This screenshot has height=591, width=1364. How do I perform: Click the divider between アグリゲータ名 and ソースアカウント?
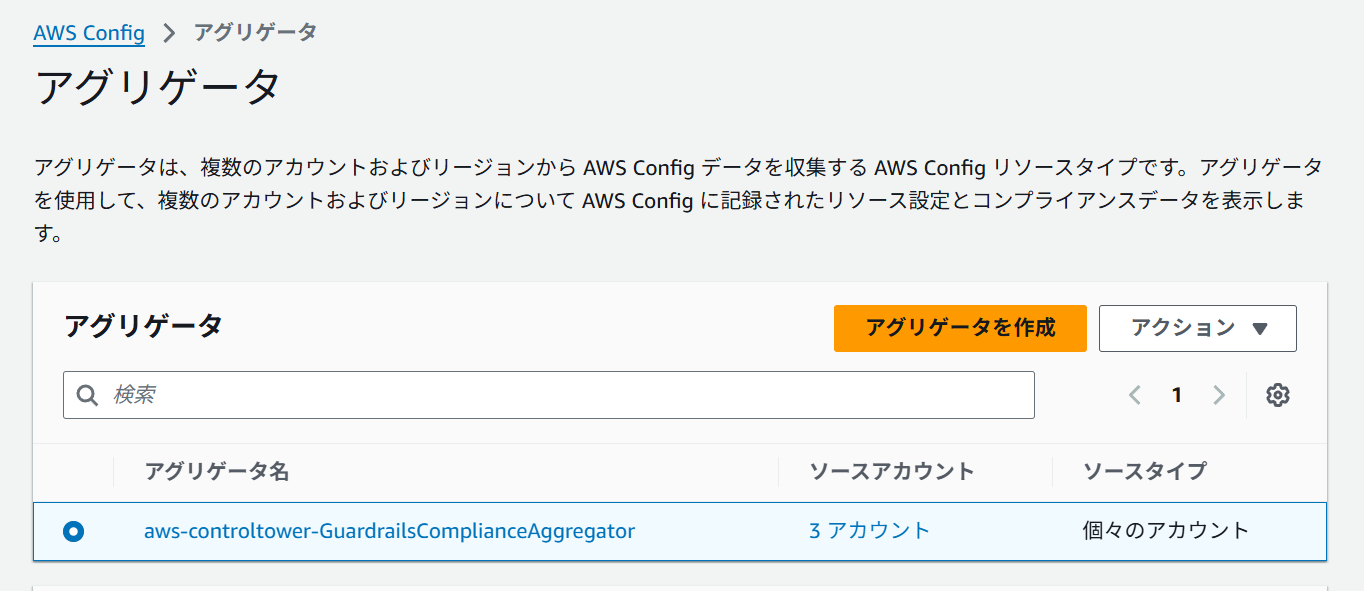[x=778, y=471]
